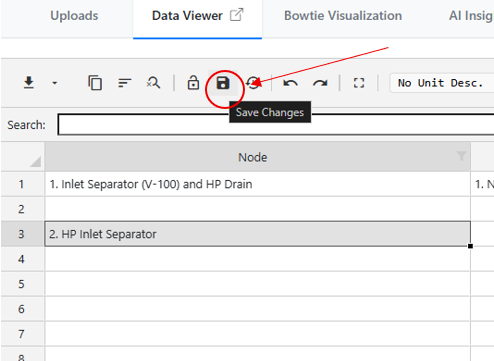Click cell '2. HP Inlet Separator'
Viewport: 494px width, 361px height.
click(258, 234)
